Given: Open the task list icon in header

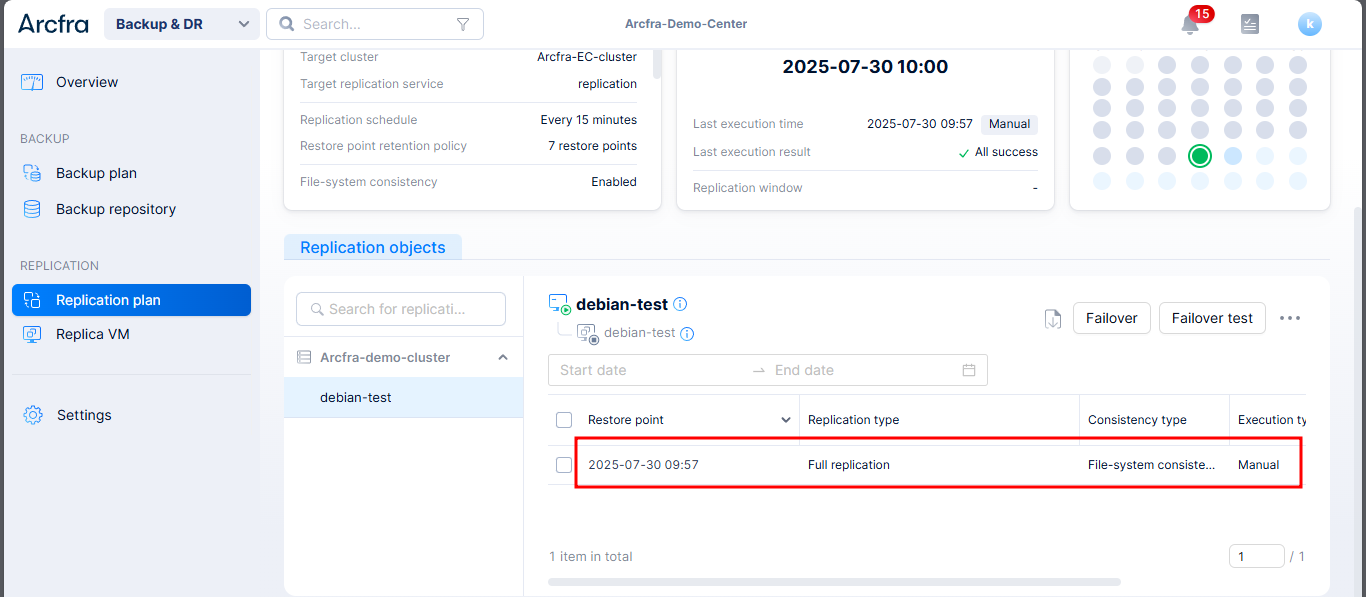Looking at the screenshot, I should point(1249,25).
